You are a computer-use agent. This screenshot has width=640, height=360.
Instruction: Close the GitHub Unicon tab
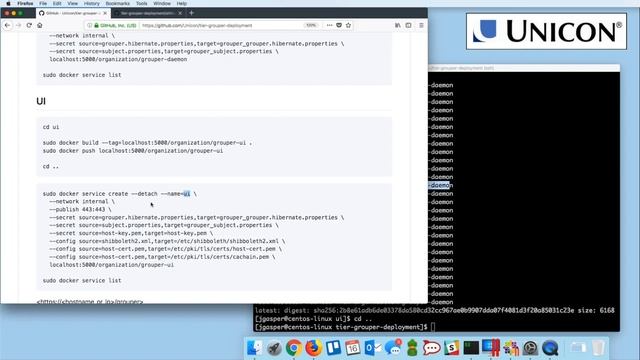[x=105, y=13]
